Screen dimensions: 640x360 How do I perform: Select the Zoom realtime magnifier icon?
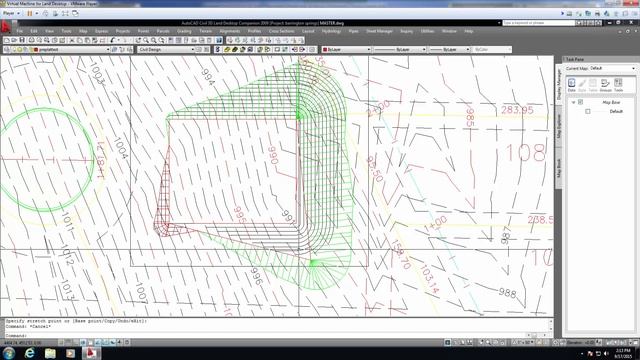(x=146, y=40)
